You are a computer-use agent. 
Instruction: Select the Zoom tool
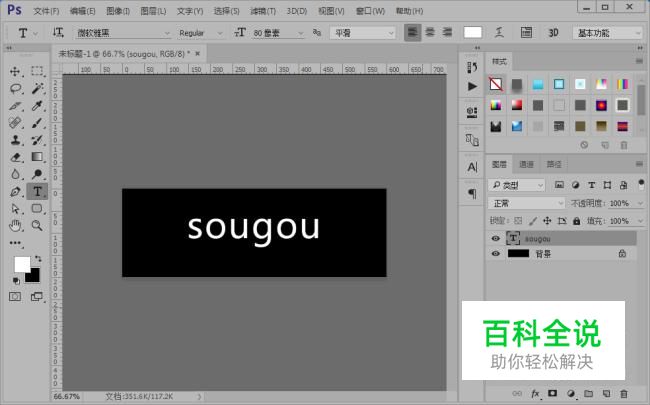(37, 226)
